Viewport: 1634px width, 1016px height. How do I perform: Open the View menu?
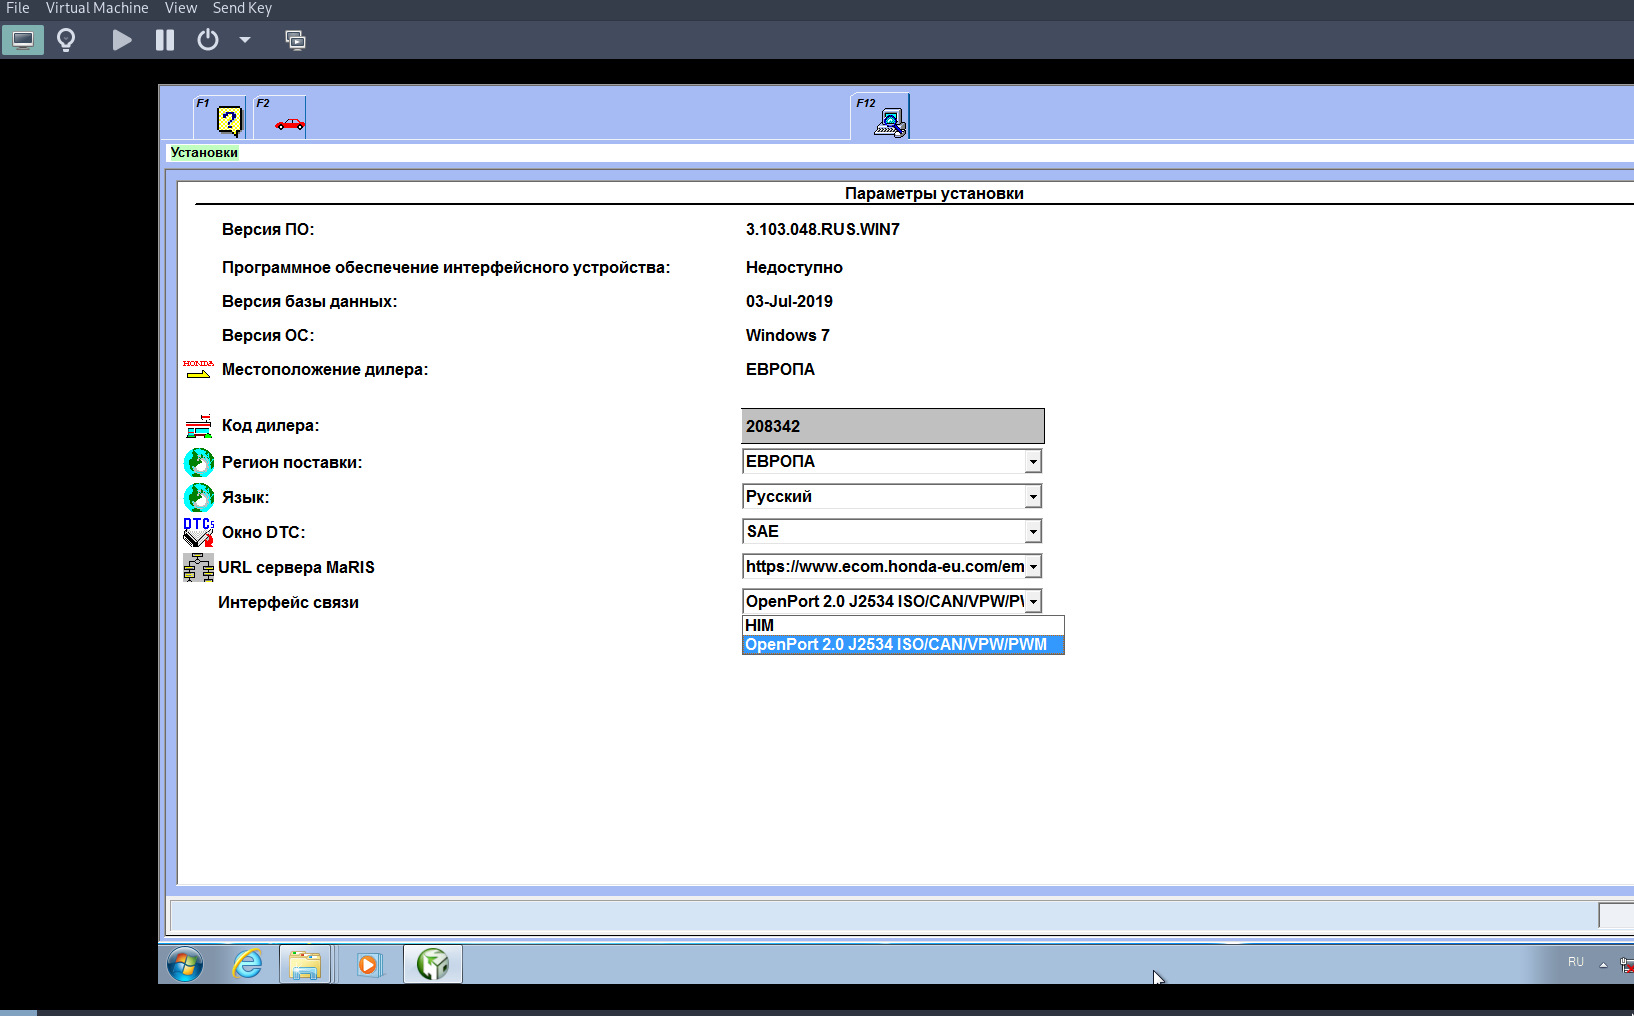point(181,8)
